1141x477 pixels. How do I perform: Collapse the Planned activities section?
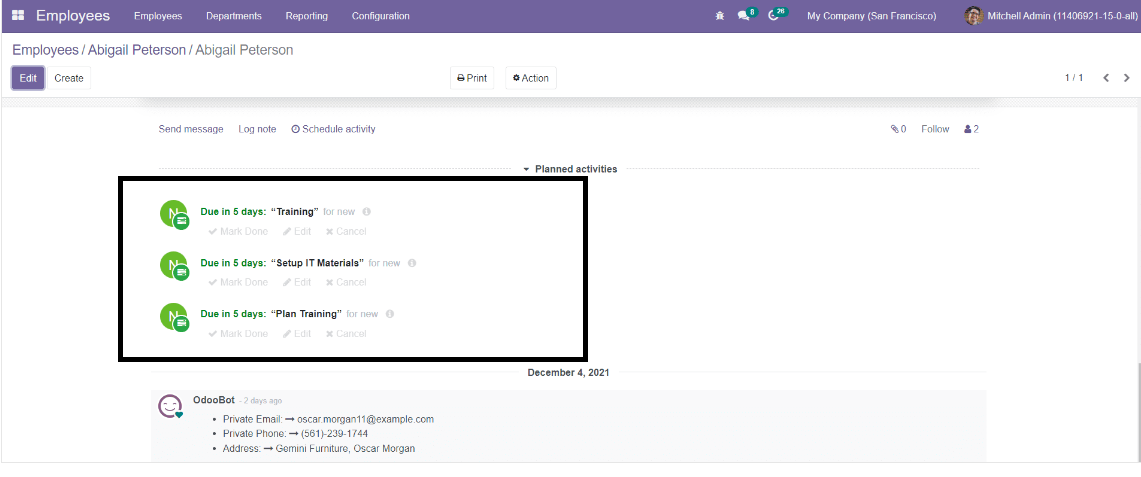570,169
